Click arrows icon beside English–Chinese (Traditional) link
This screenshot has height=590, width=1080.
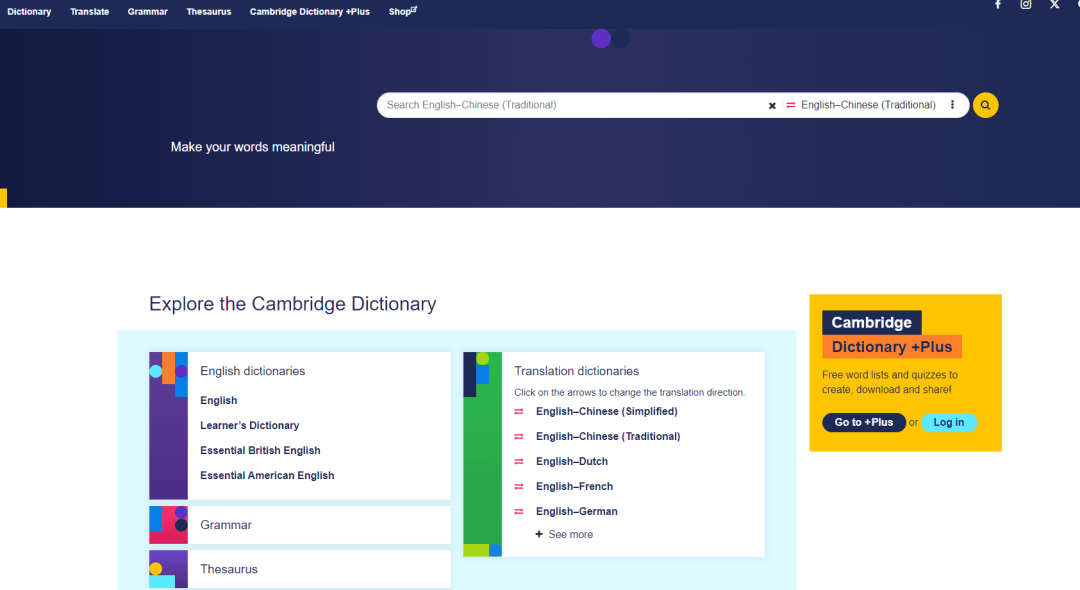519,436
